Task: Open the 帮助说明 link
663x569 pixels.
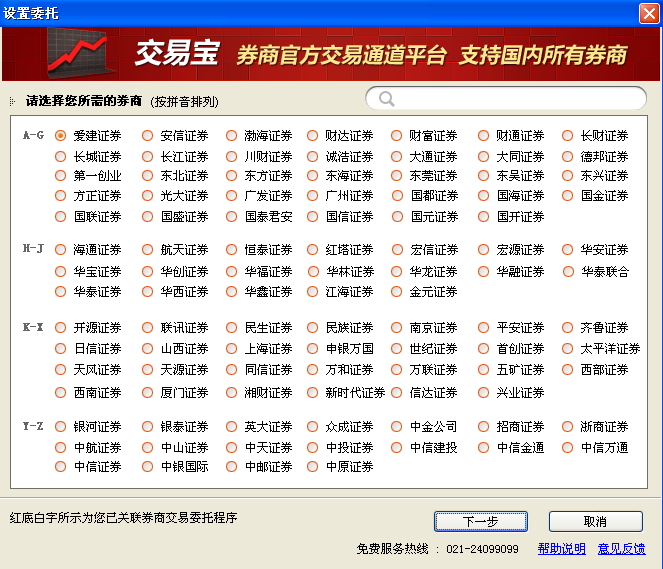Action: (561, 549)
